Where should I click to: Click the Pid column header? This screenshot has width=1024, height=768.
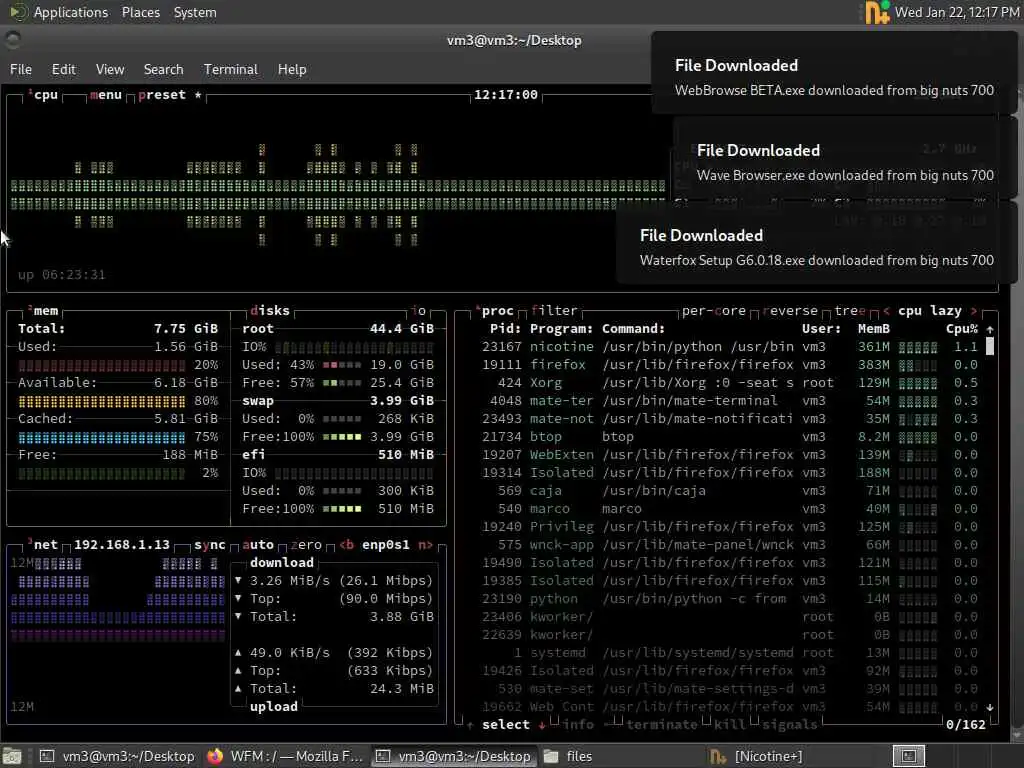[x=505, y=329]
